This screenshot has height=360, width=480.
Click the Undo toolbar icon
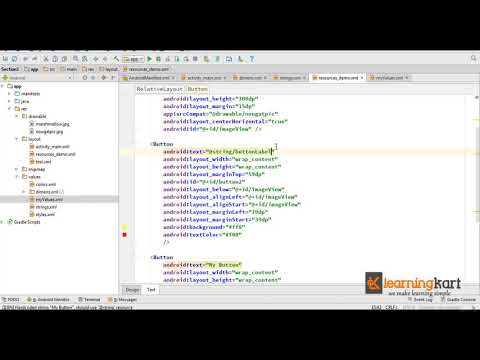(25, 59)
